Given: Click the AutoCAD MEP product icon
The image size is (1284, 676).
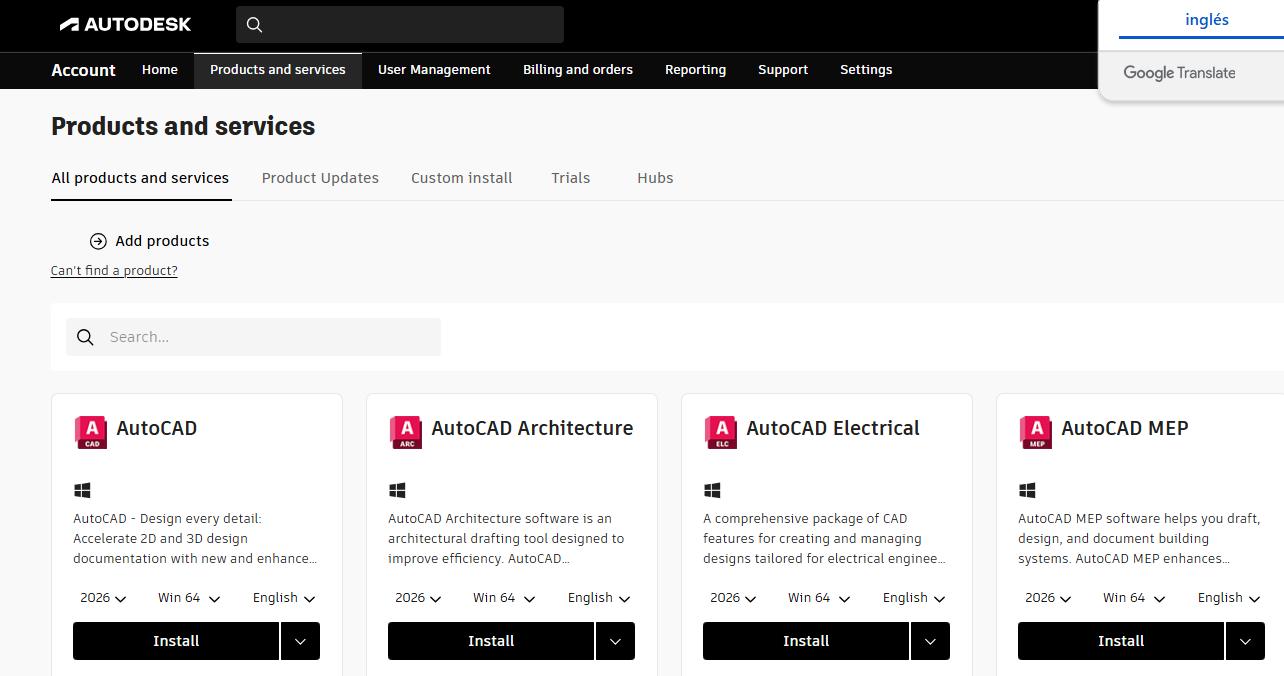Looking at the screenshot, I should click(x=1035, y=432).
